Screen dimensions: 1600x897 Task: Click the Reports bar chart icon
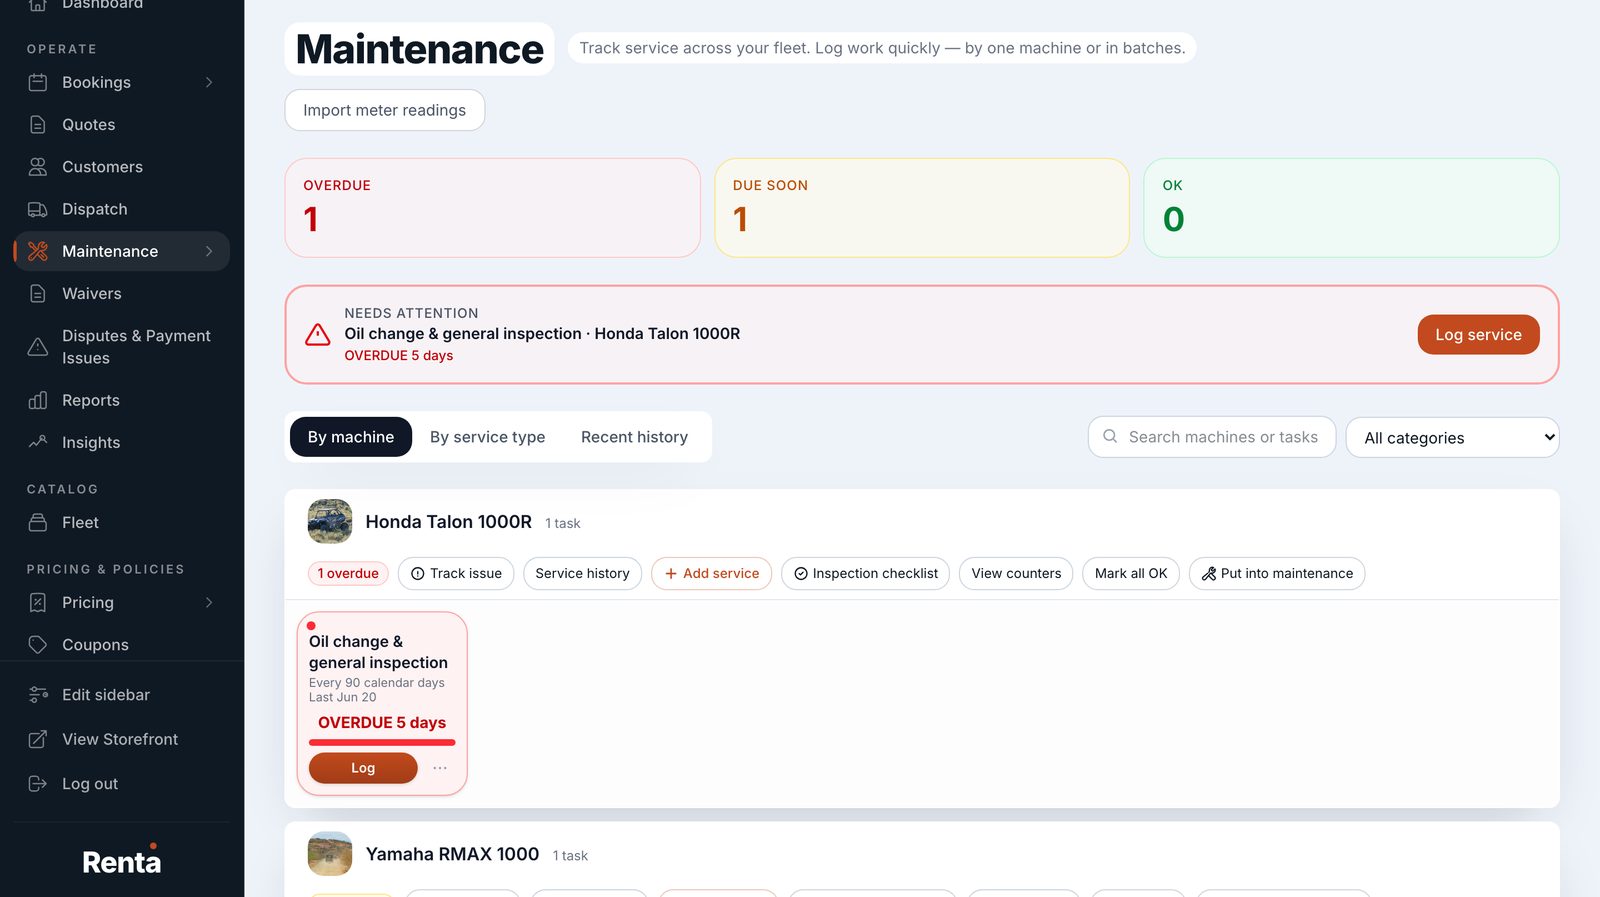(x=38, y=400)
